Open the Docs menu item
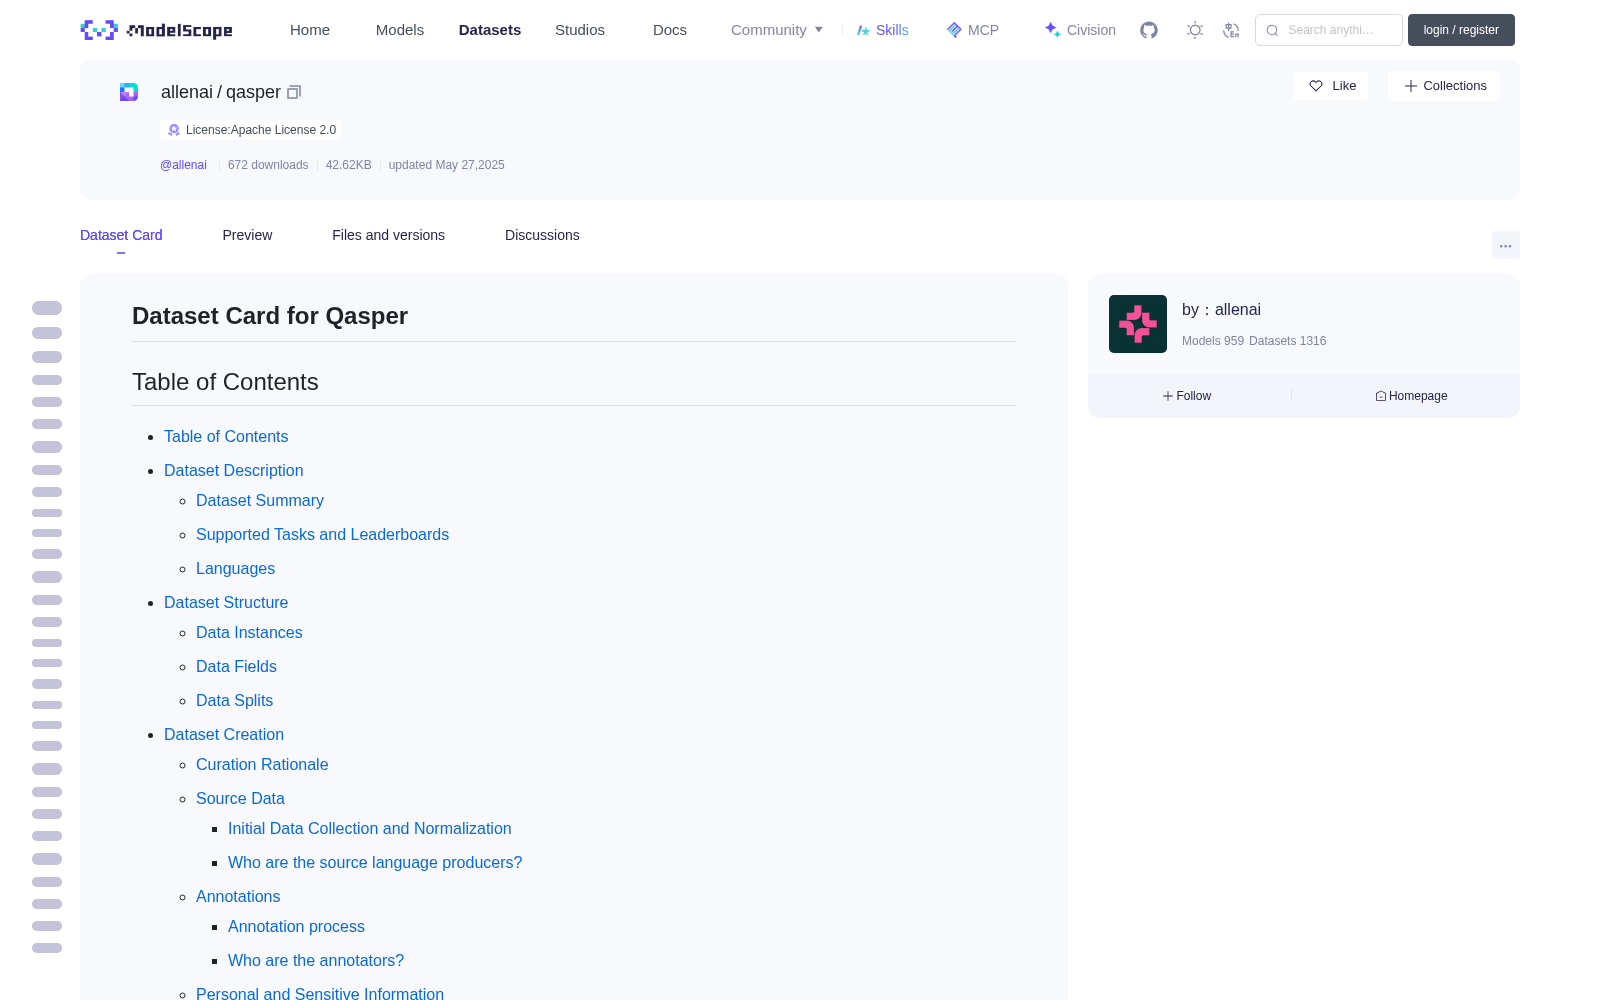Viewport: 1600px width, 1000px height. click(670, 30)
